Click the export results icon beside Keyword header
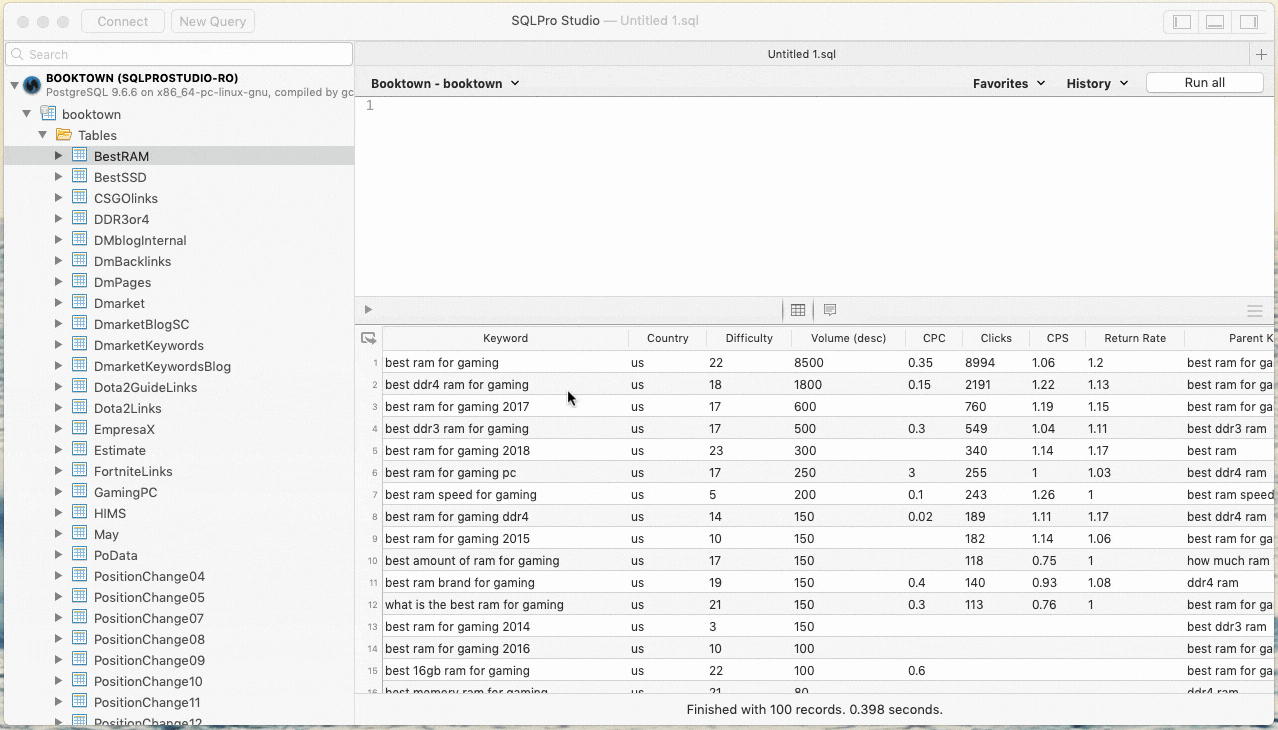This screenshot has height=730, width=1278. tap(368, 338)
